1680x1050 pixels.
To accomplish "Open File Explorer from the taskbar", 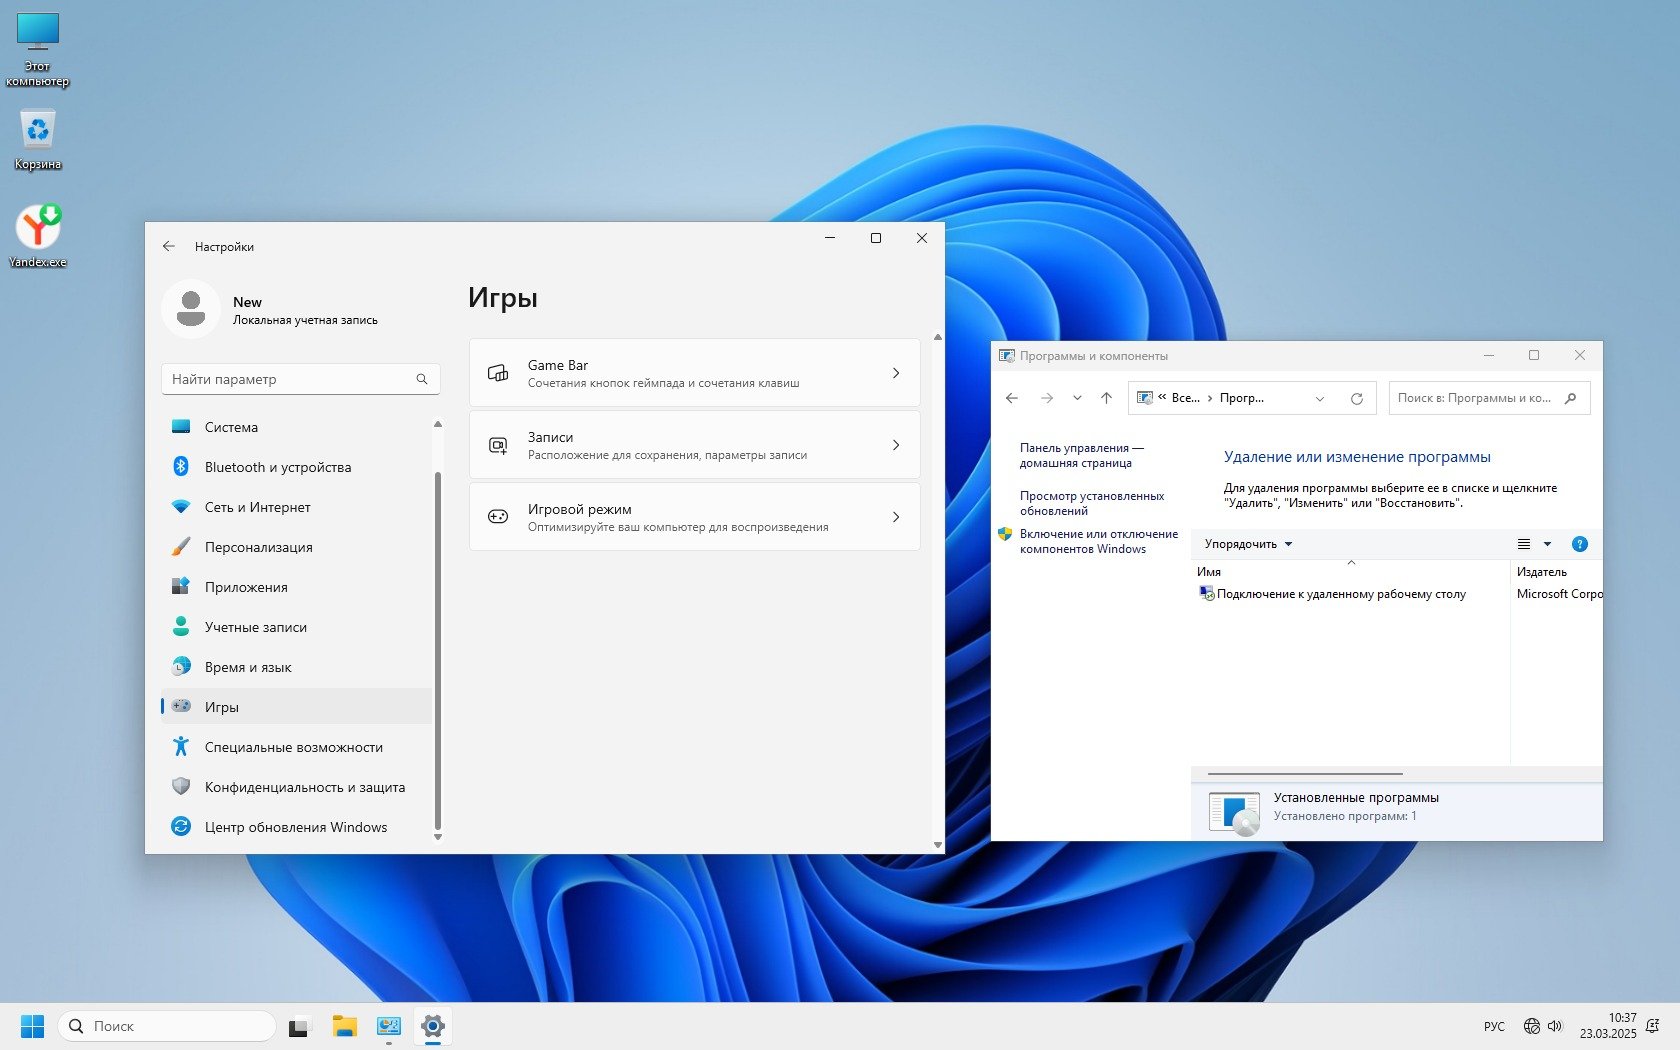I will [x=345, y=1026].
